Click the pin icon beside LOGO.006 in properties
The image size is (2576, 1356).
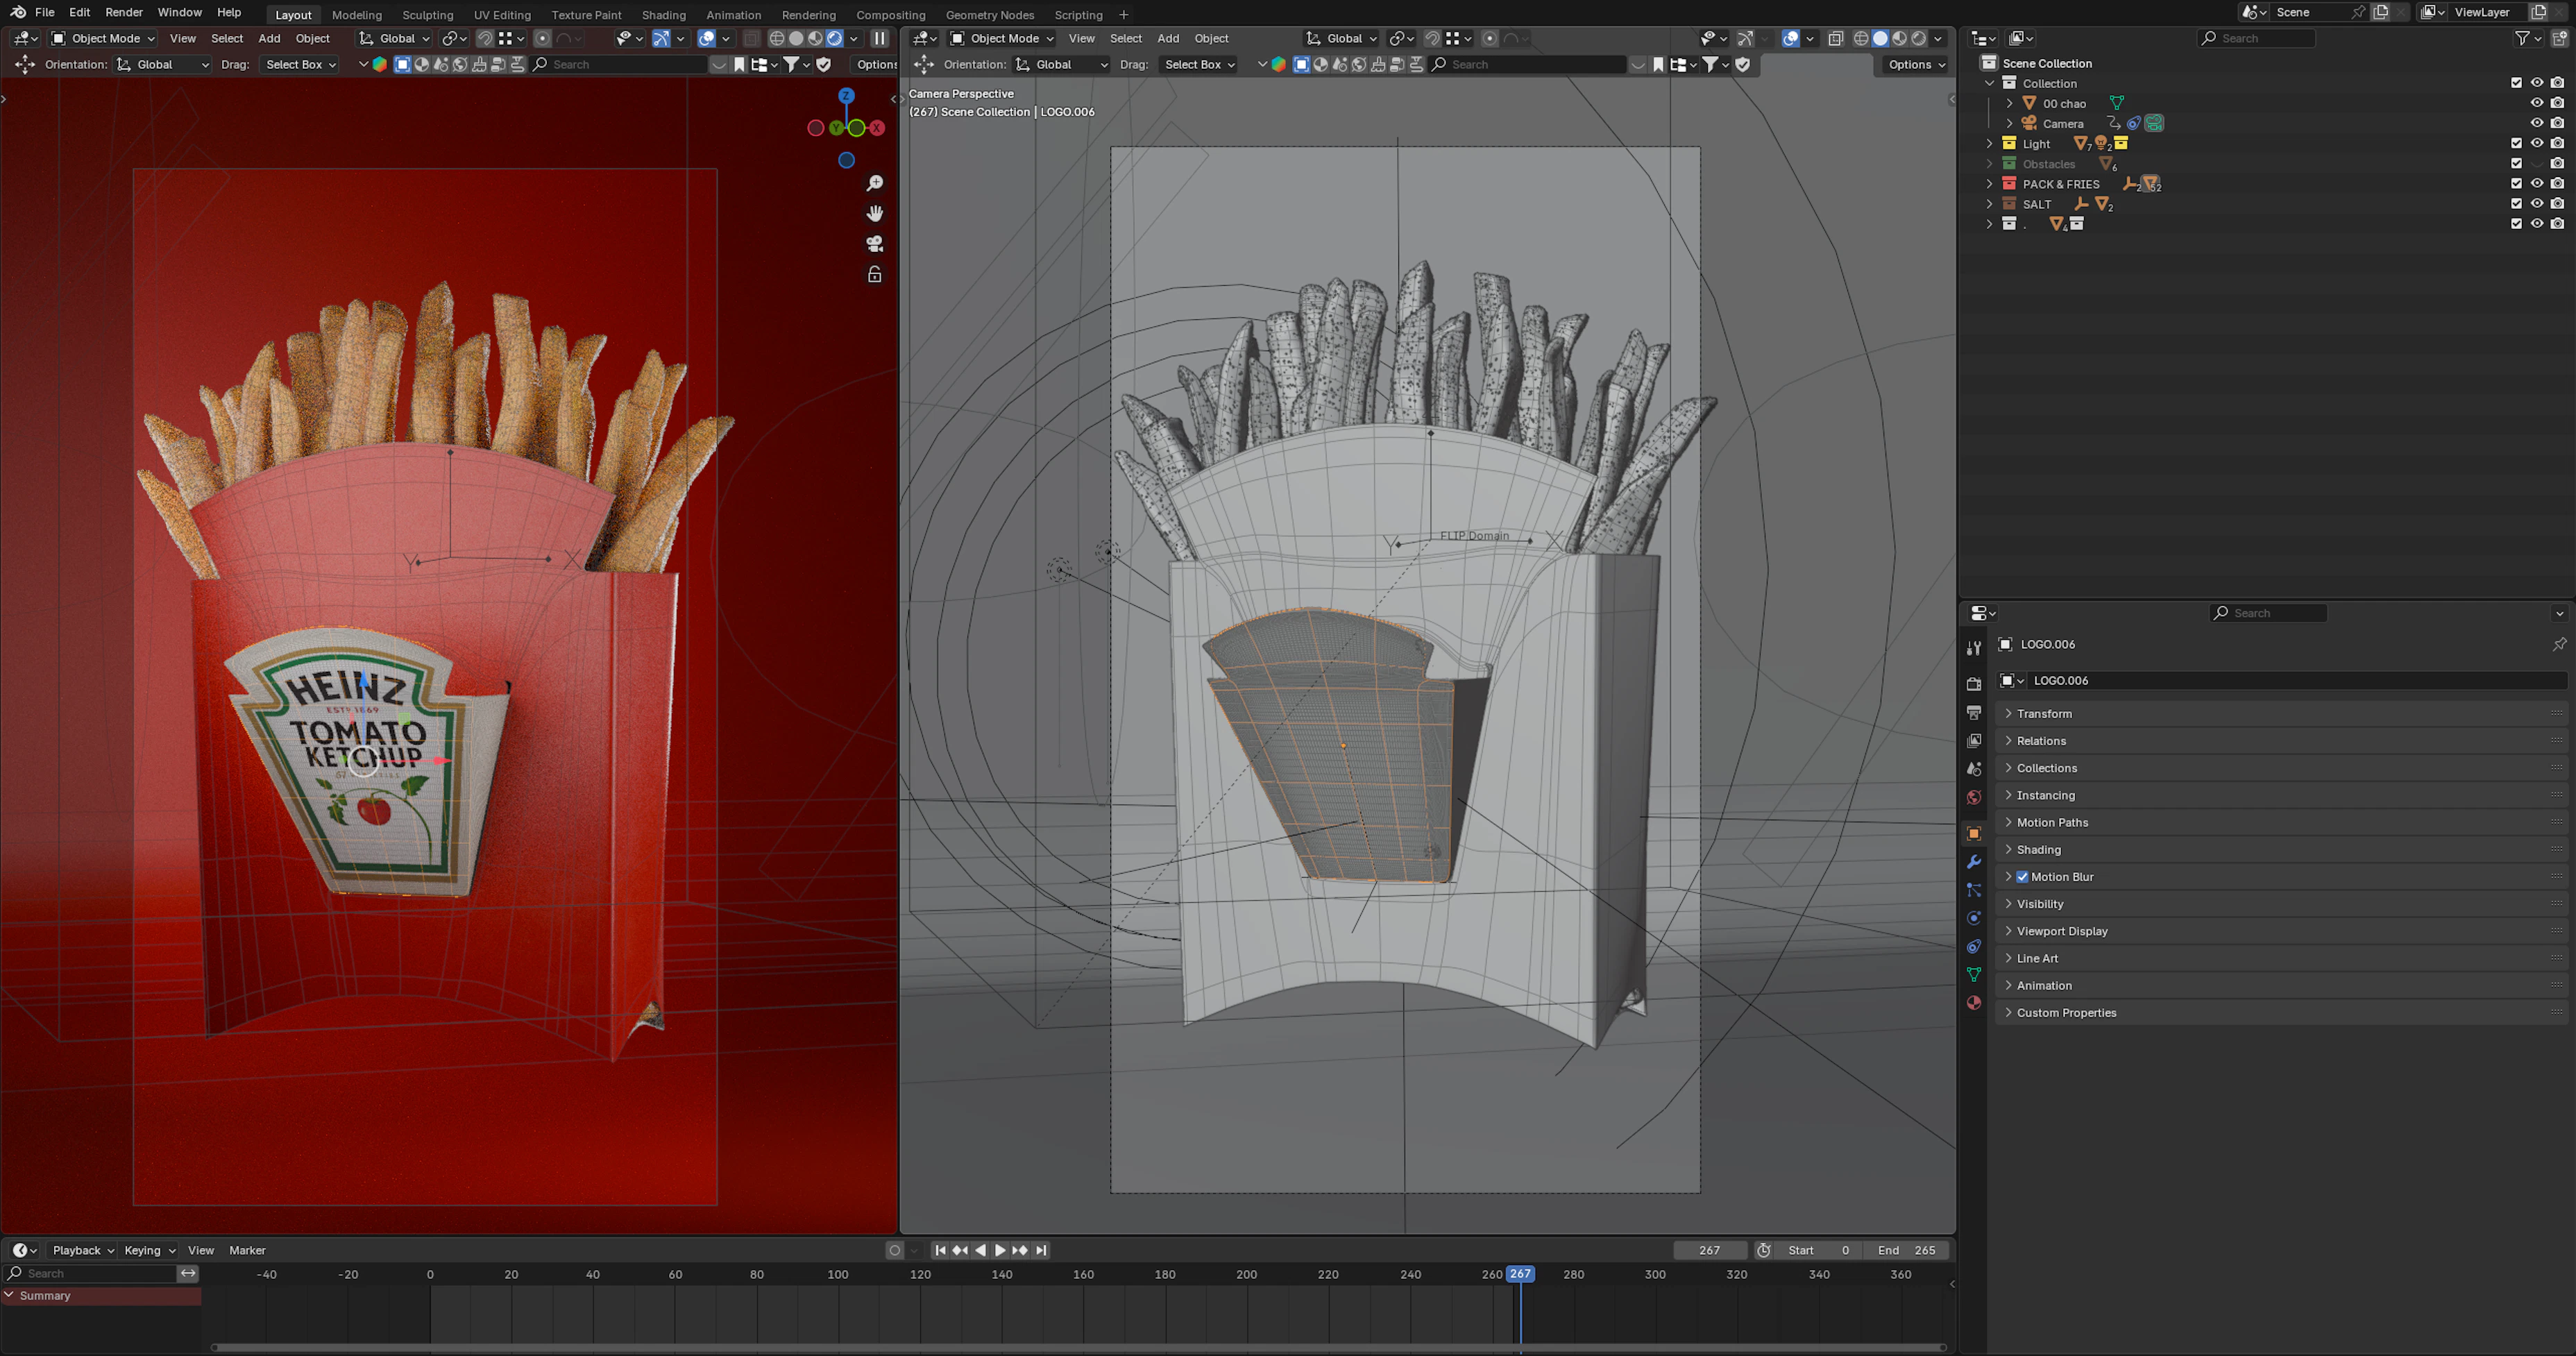(2559, 644)
